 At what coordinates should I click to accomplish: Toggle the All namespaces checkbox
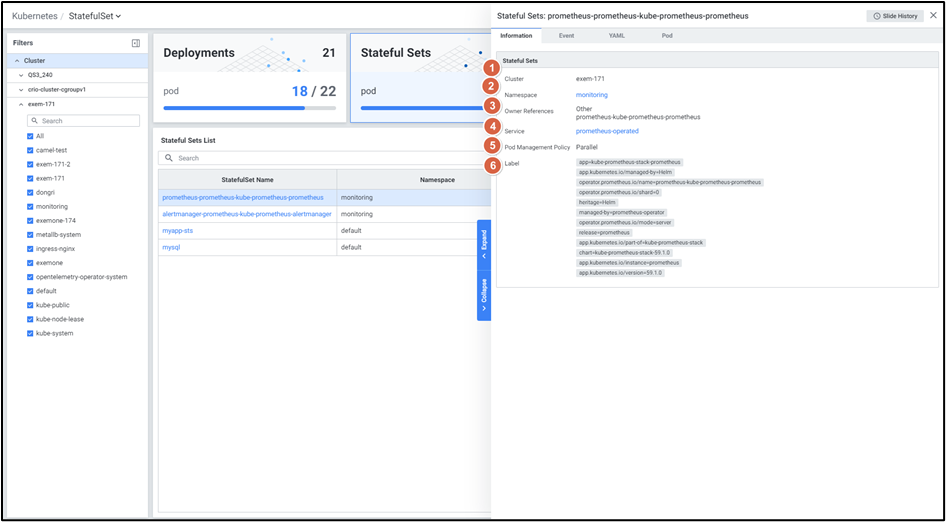[x=30, y=136]
